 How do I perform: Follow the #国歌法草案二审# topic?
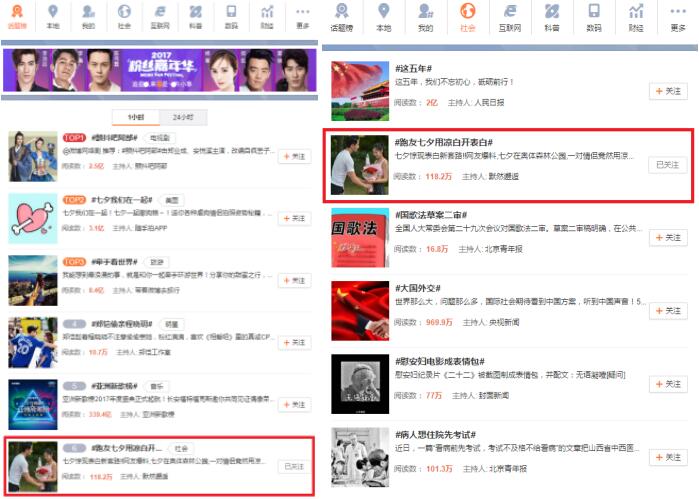[x=668, y=237]
